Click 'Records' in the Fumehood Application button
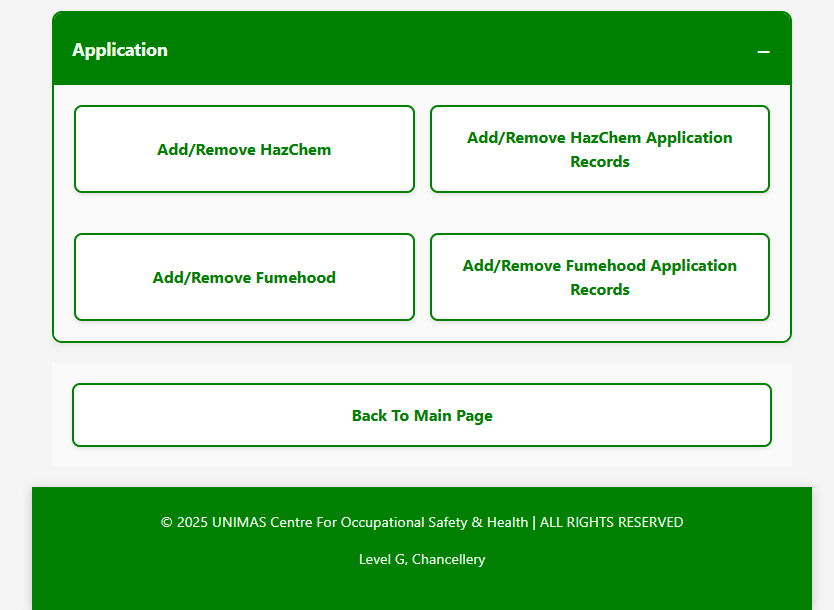834x610 pixels. (600, 290)
